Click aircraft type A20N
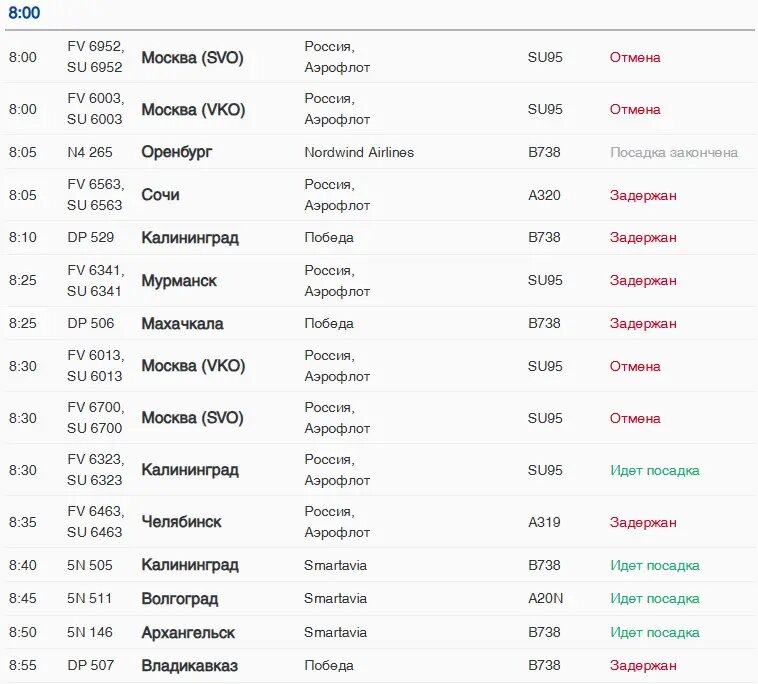This screenshot has height=684, width=758. 545,599
